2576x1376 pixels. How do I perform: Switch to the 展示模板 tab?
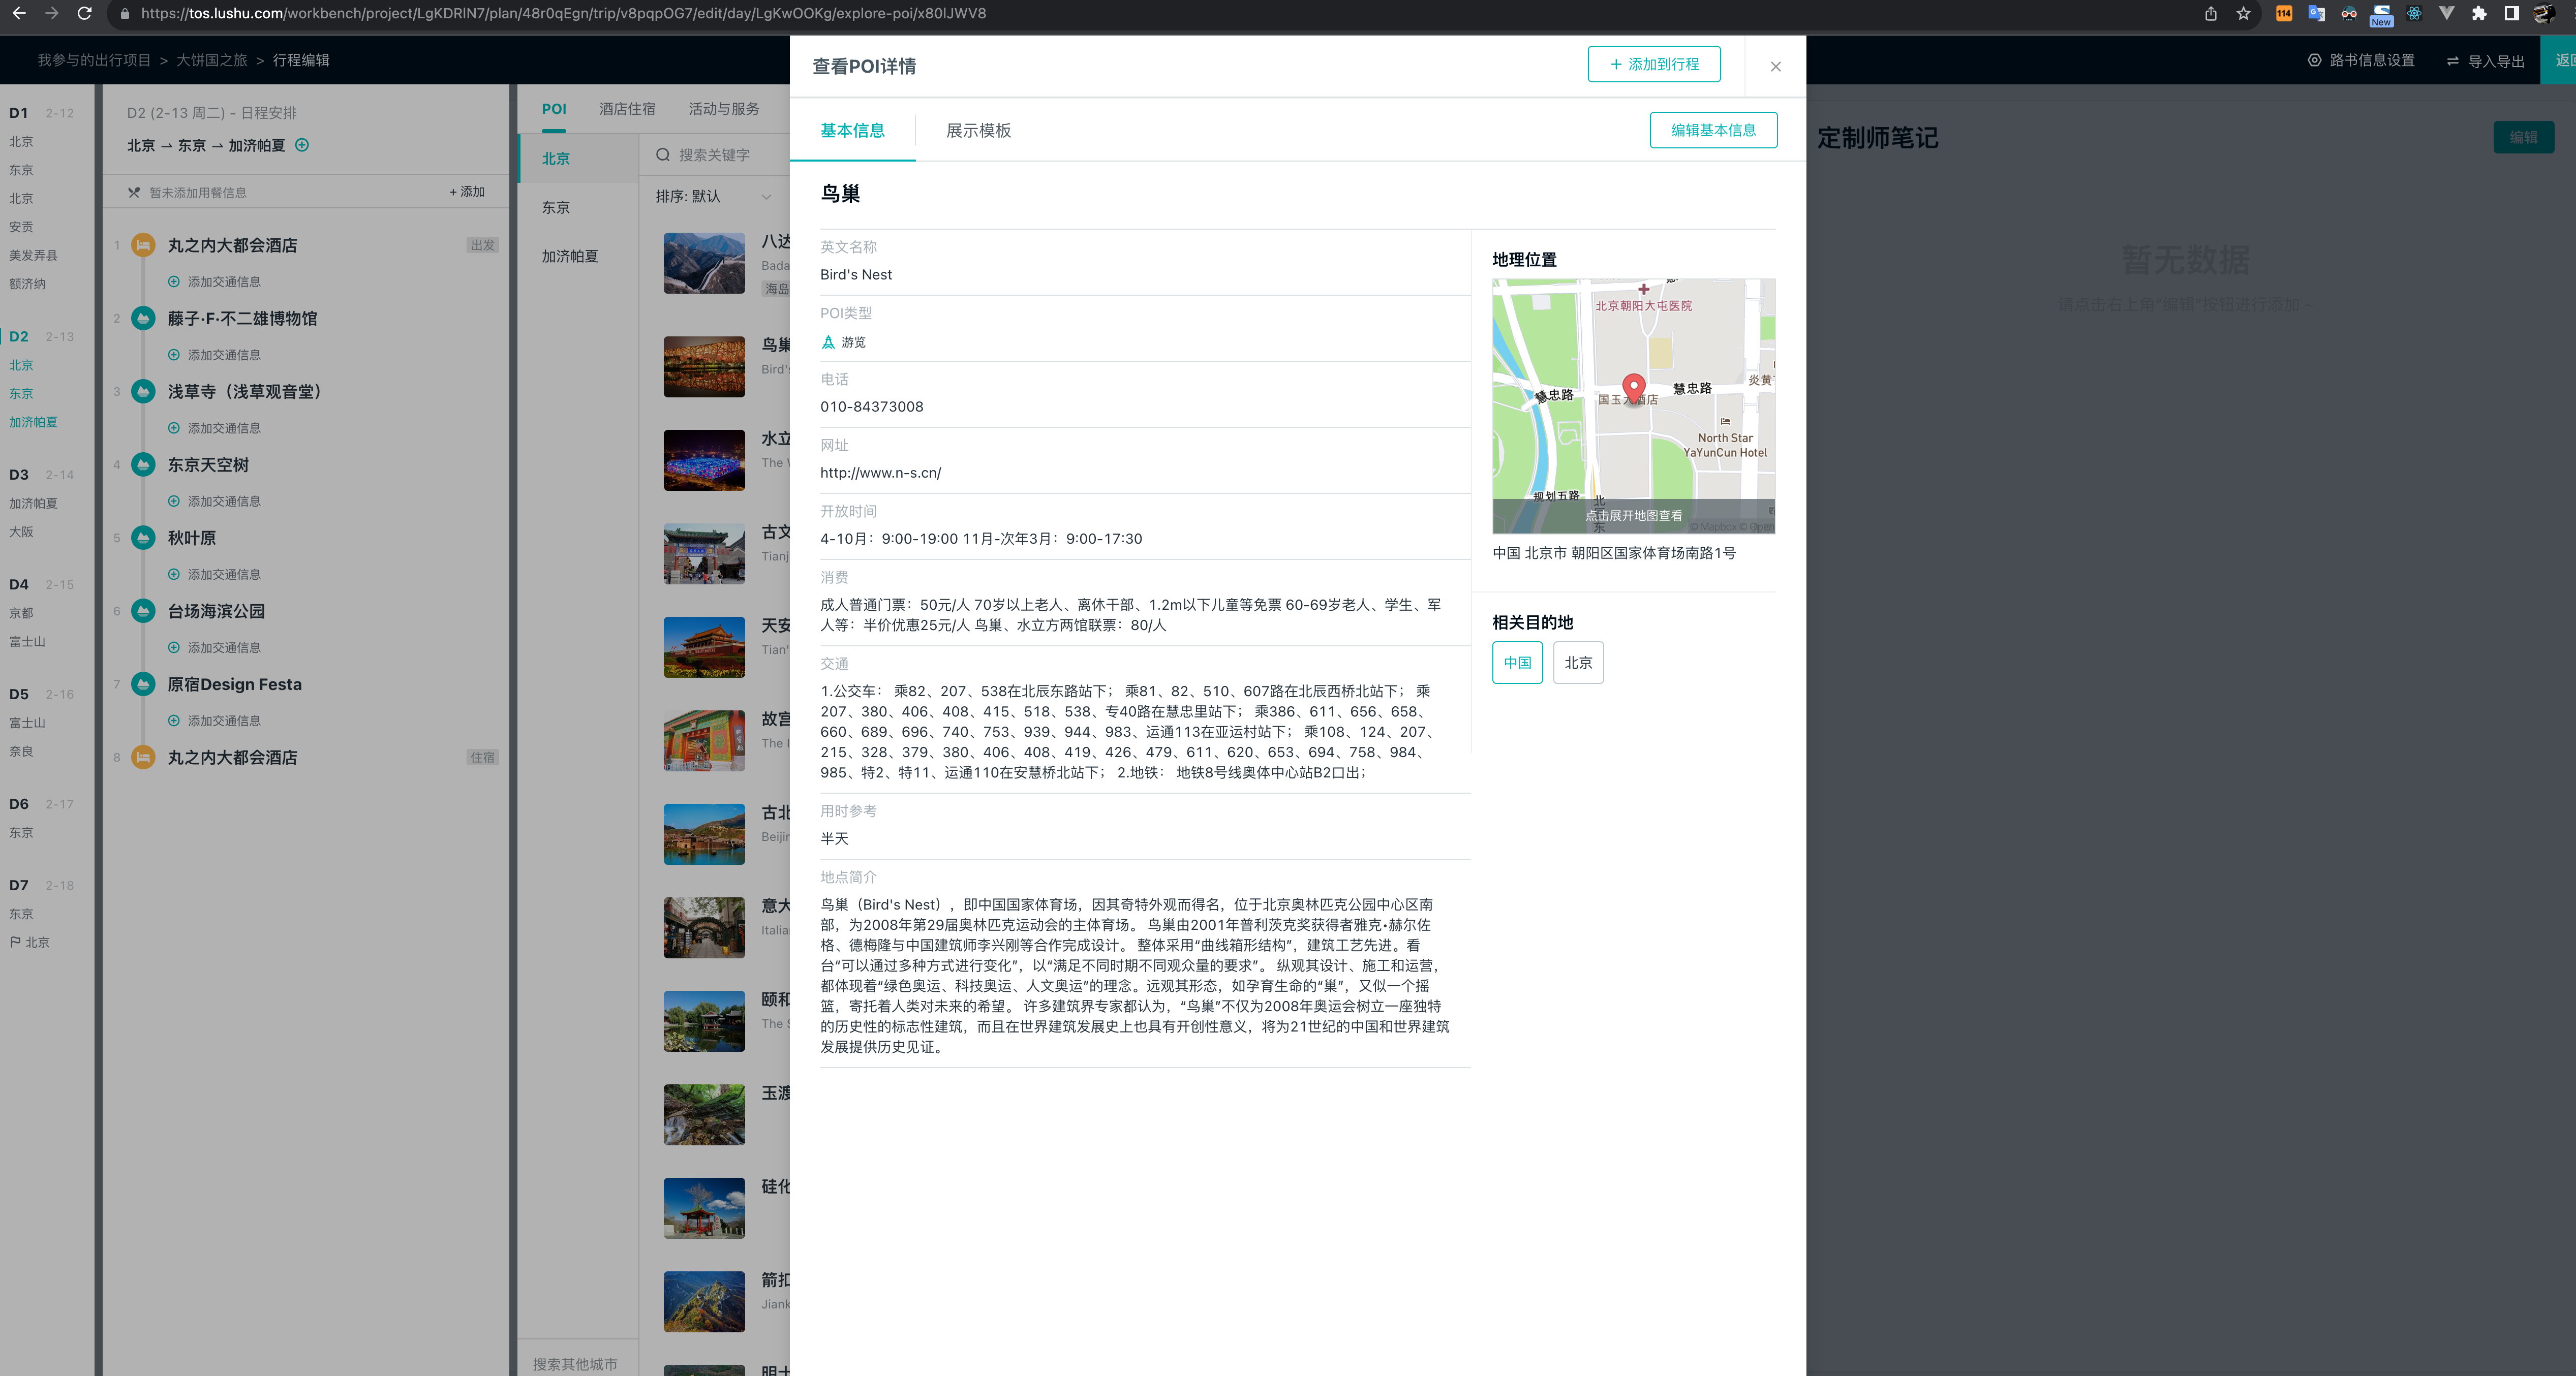978,130
